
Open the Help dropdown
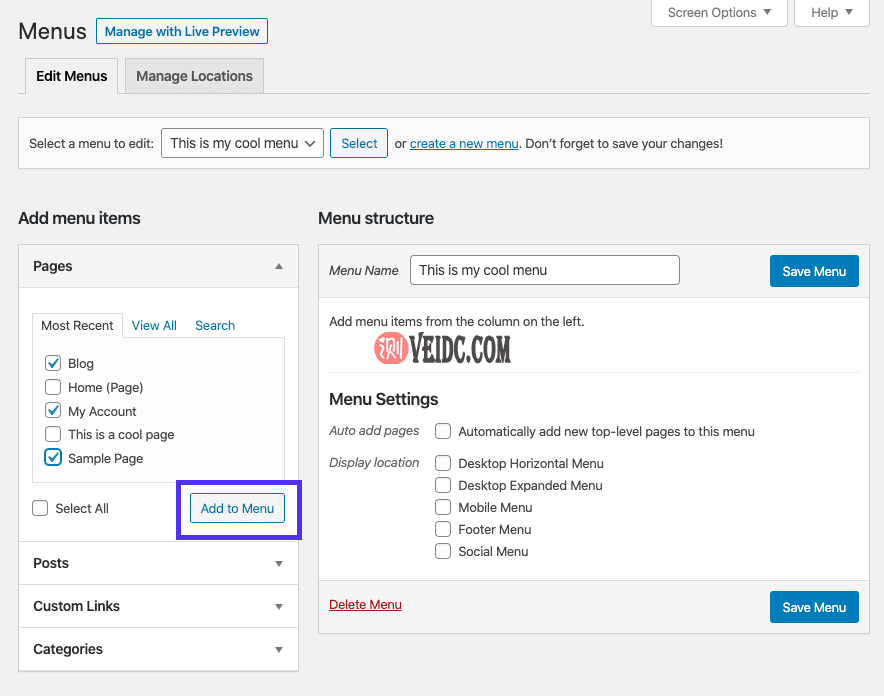tap(831, 13)
